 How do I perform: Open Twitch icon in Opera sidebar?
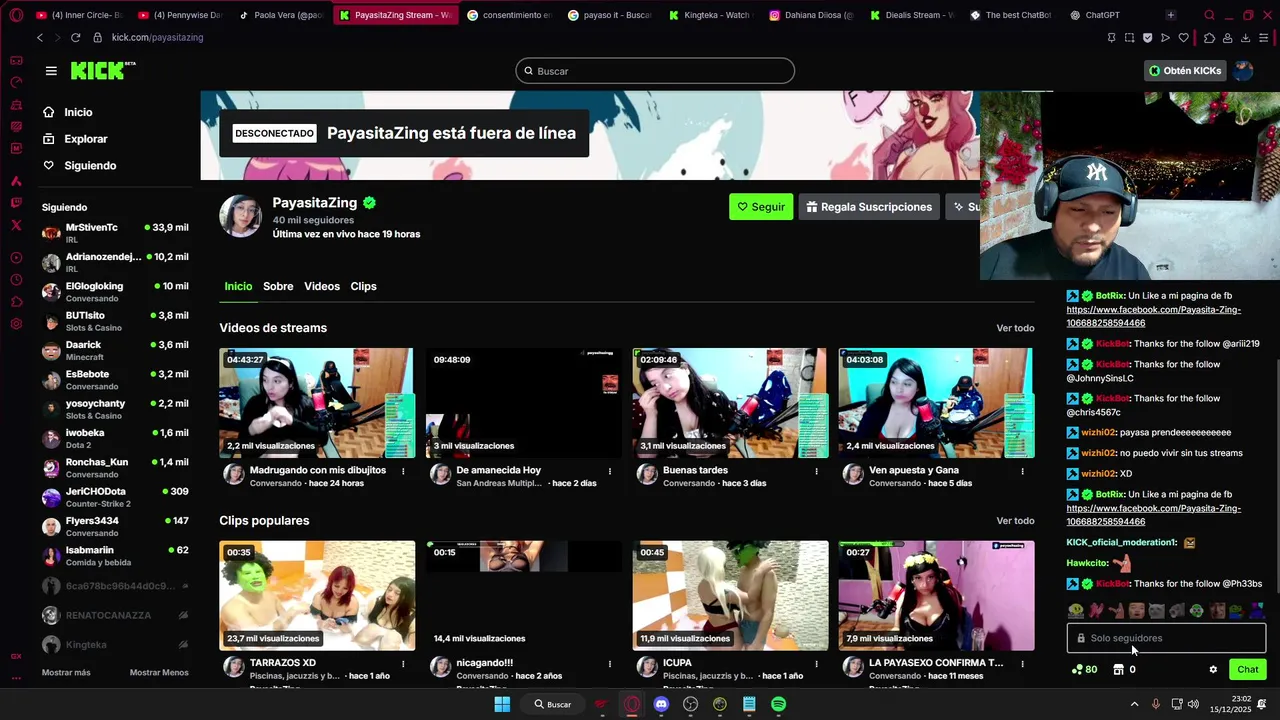[x=16, y=203]
